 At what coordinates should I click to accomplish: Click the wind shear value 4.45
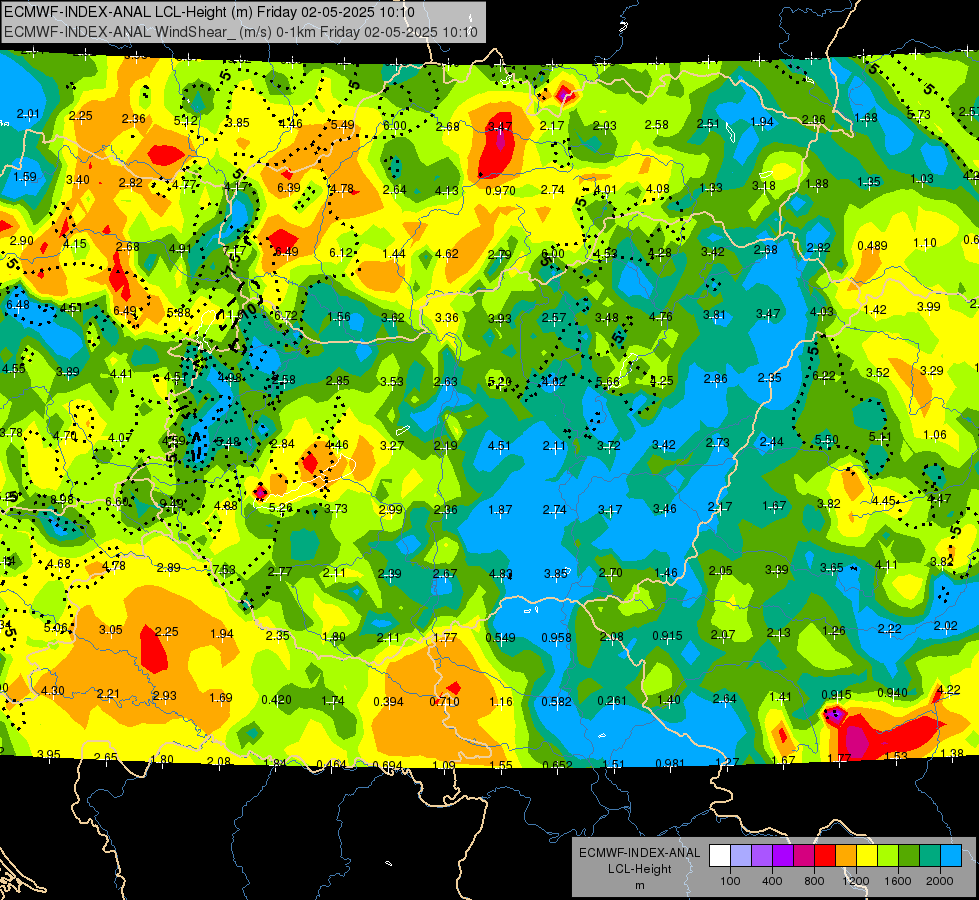[x=883, y=501]
